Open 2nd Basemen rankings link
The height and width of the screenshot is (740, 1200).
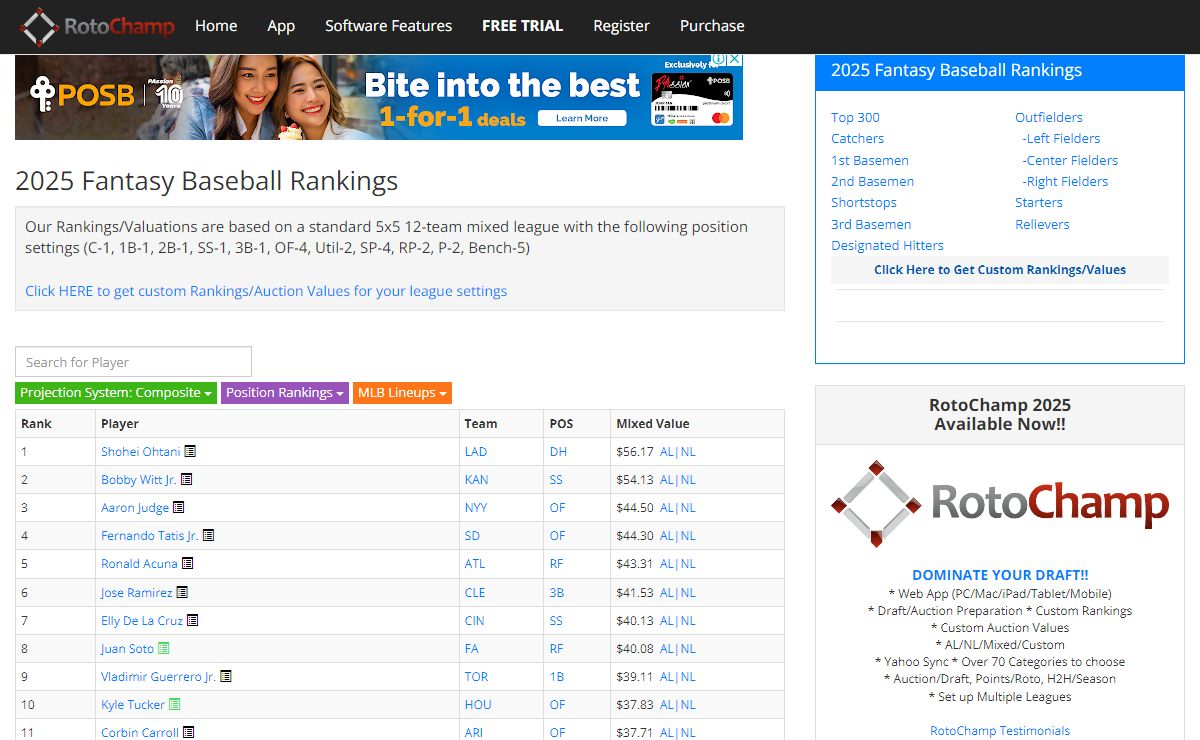pos(873,182)
